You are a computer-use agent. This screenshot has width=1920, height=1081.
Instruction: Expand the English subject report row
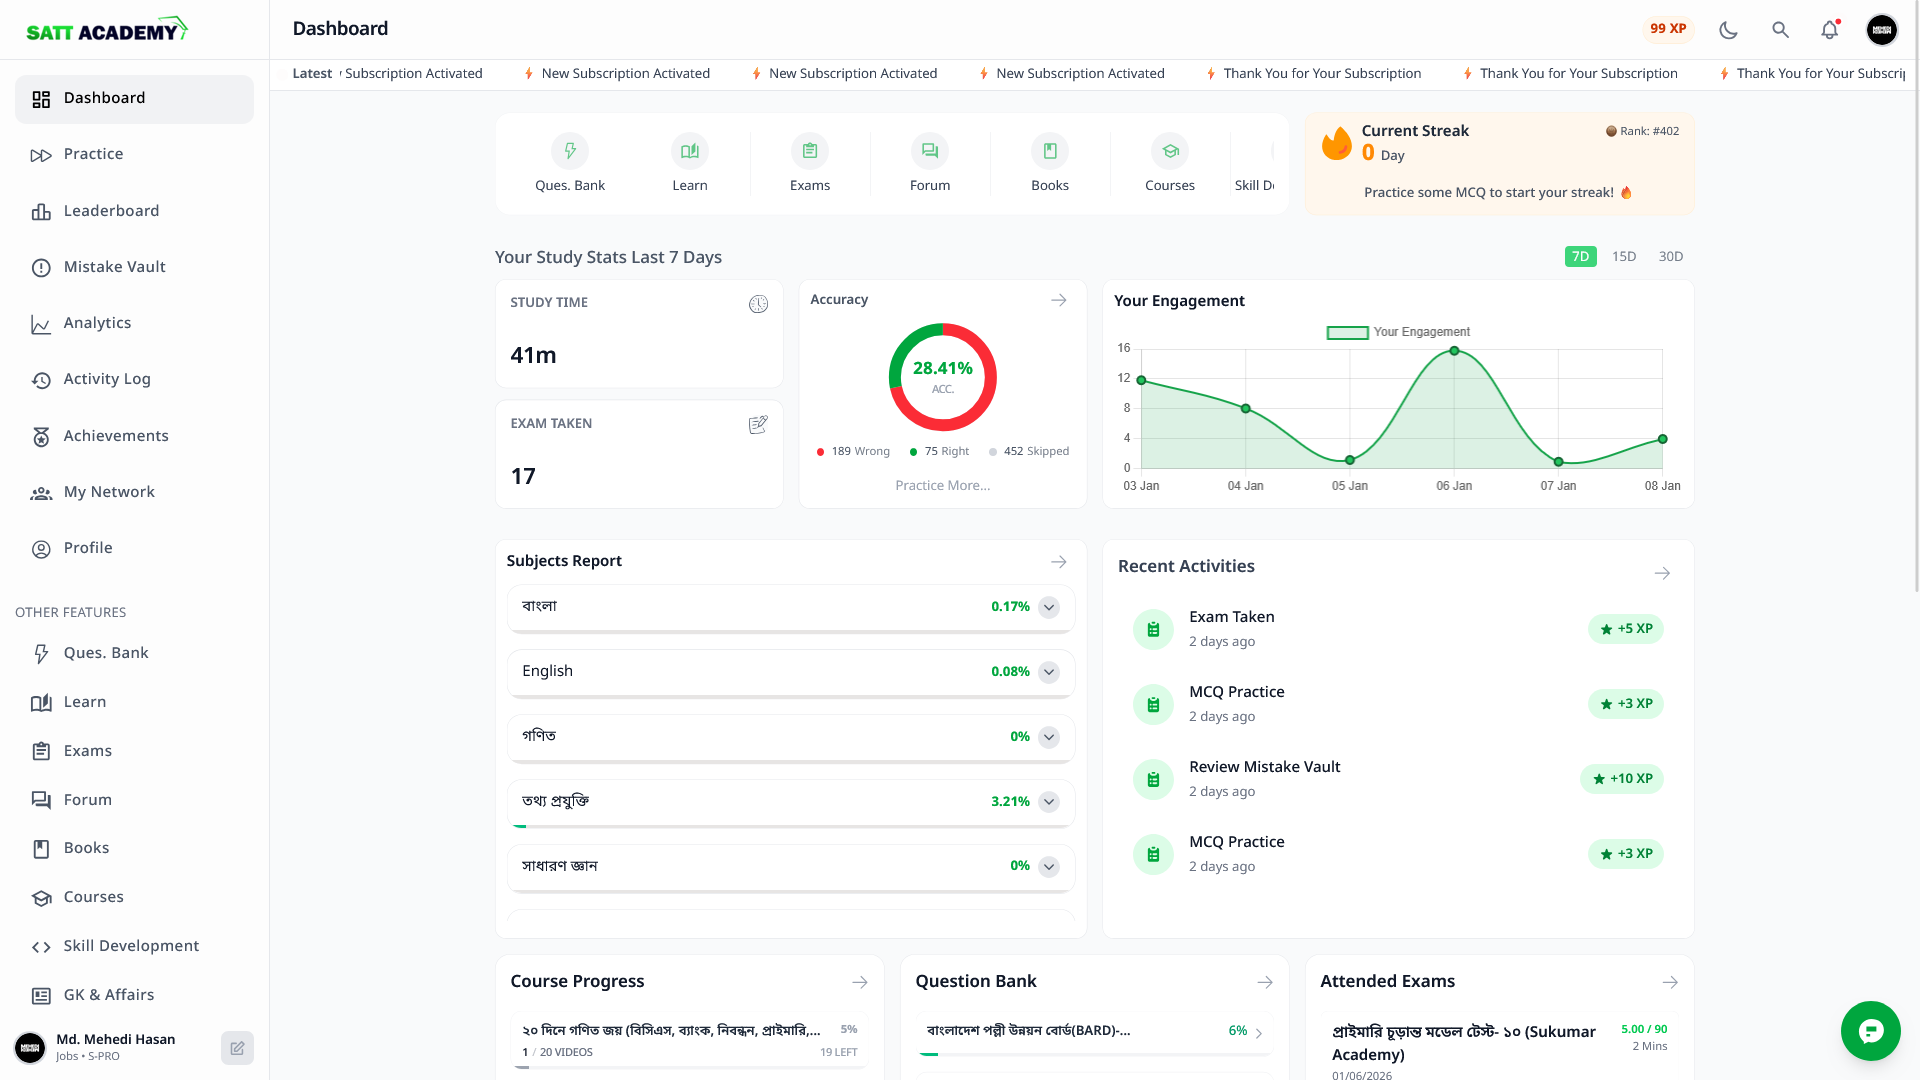coord(1049,672)
